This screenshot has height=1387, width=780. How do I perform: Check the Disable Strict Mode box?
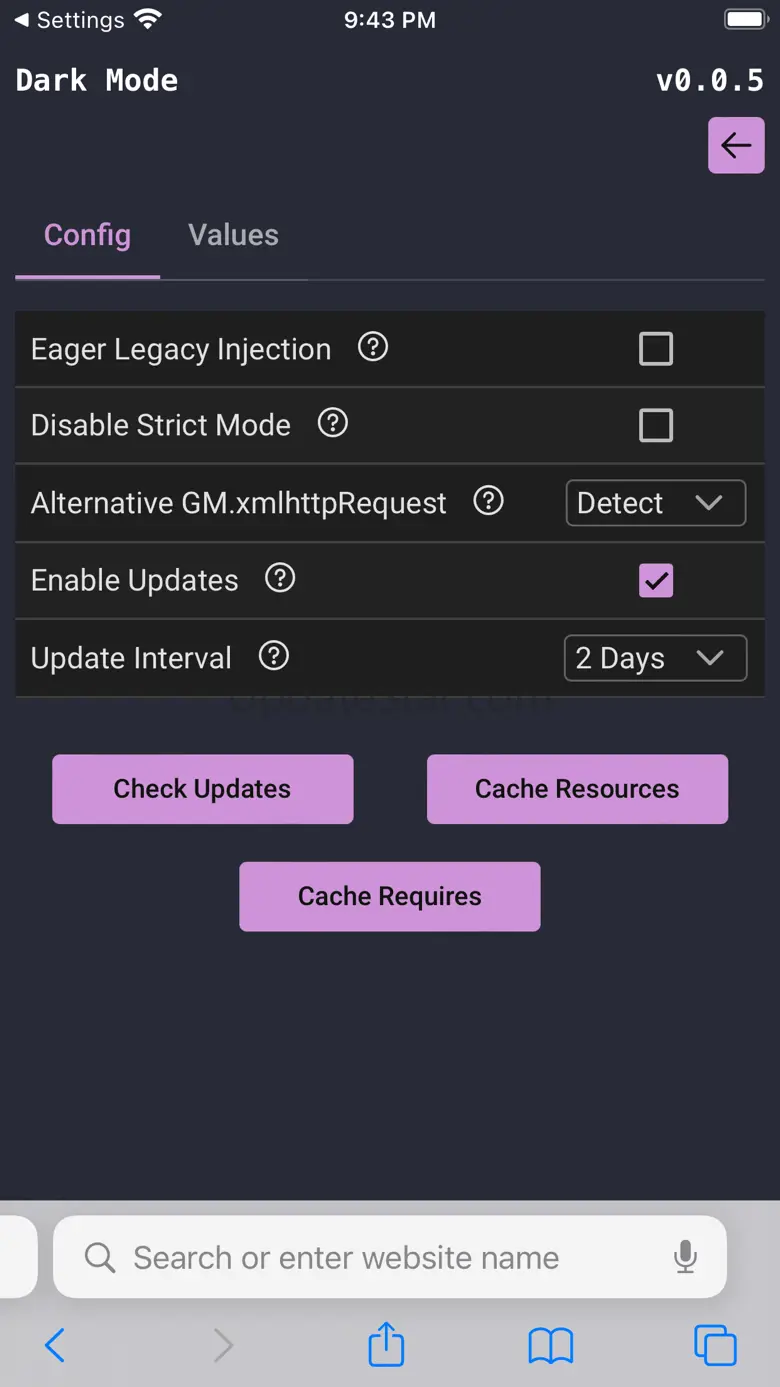[656, 425]
